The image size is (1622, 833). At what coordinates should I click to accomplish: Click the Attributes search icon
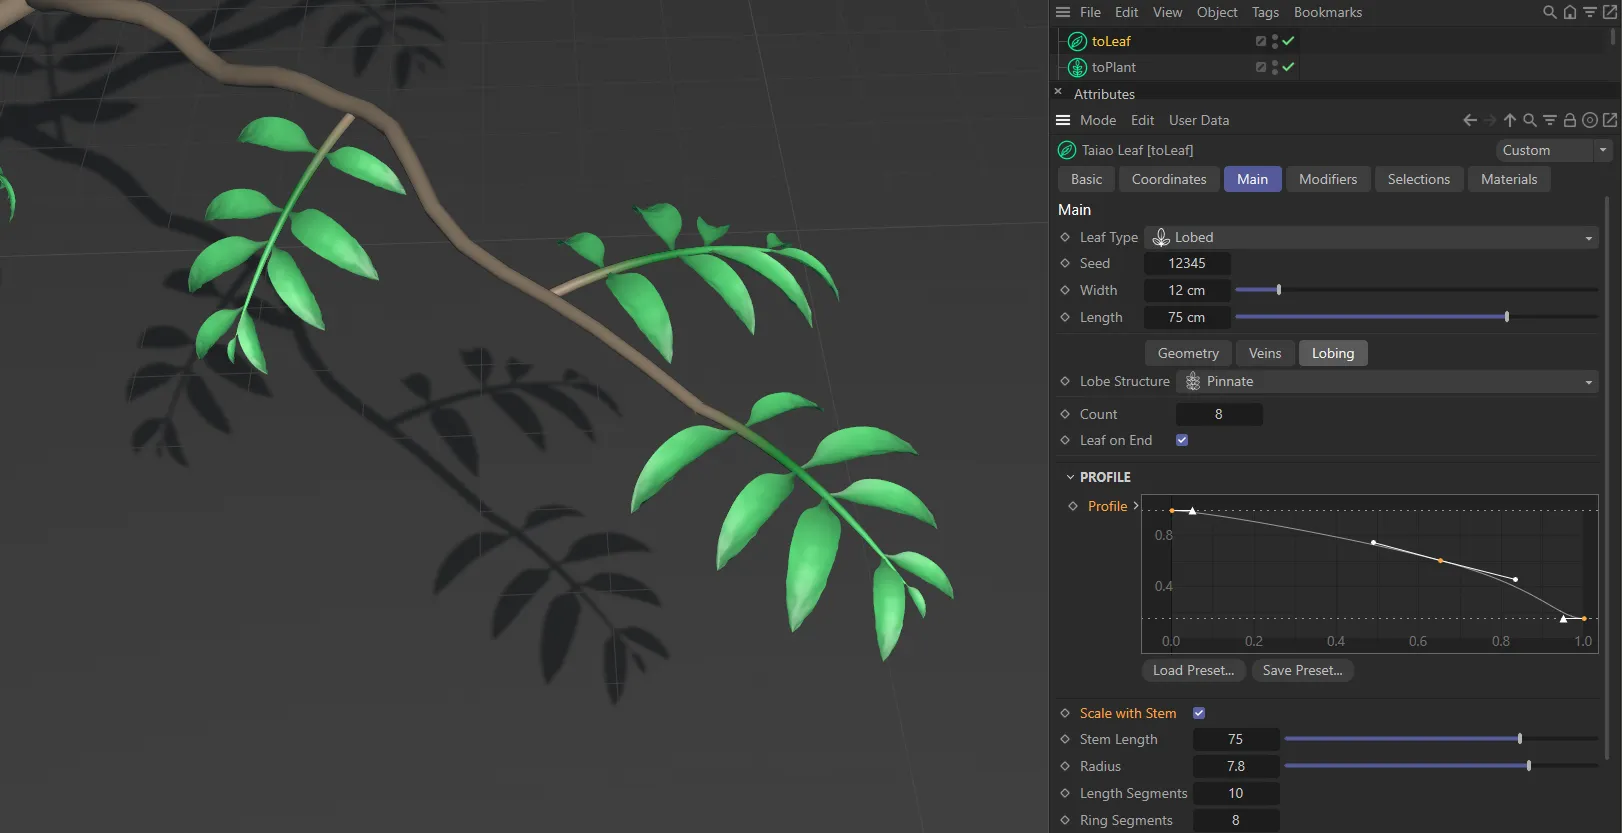(x=1530, y=120)
